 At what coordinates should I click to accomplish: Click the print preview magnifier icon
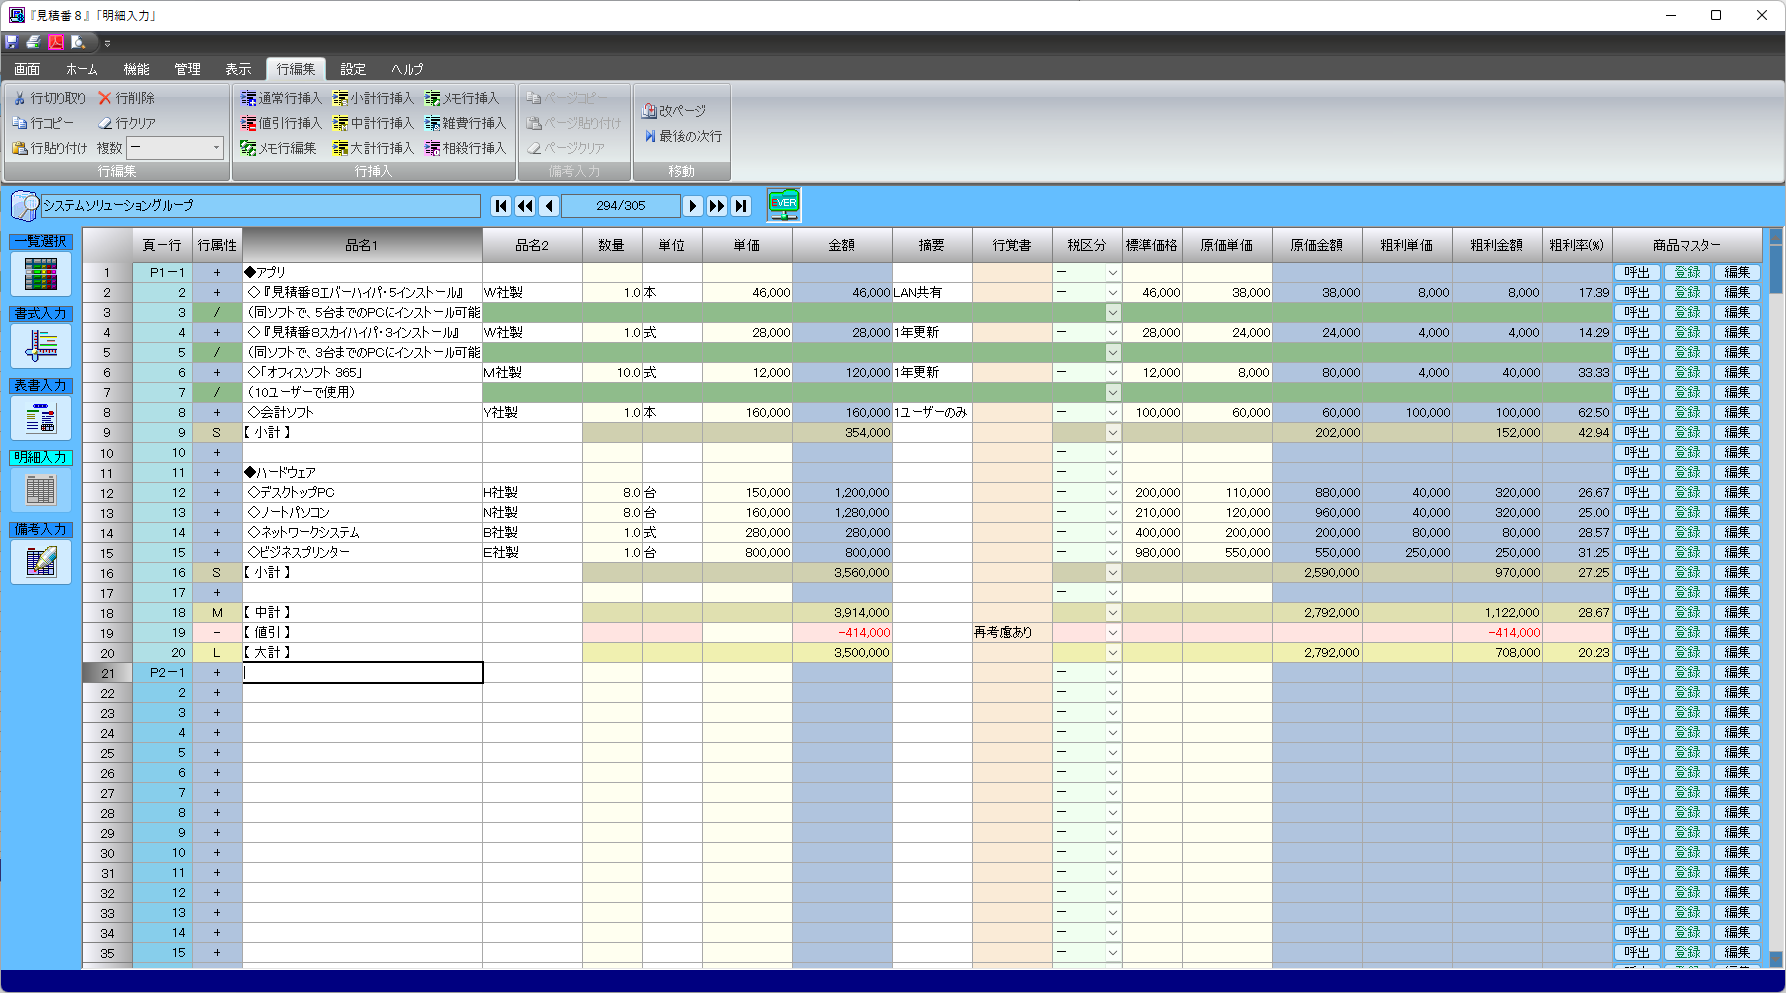point(77,42)
